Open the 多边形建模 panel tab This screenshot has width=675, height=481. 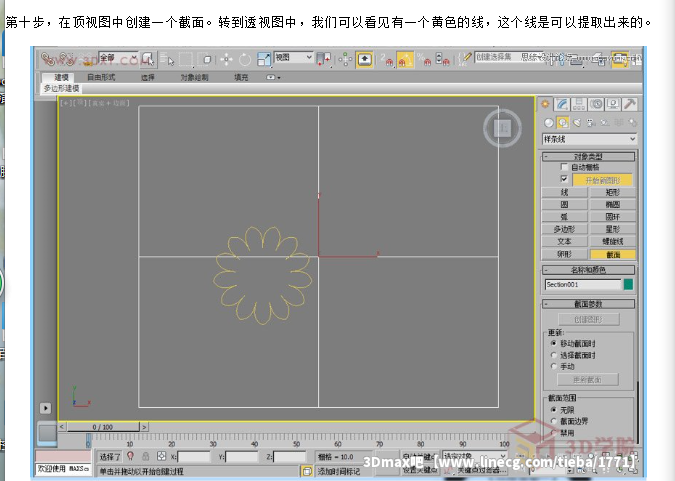(62, 88)
